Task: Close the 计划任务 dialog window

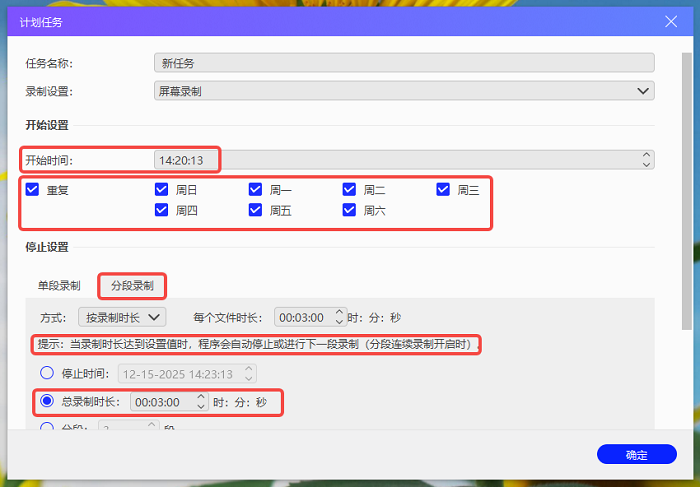Action: point(671,21)
